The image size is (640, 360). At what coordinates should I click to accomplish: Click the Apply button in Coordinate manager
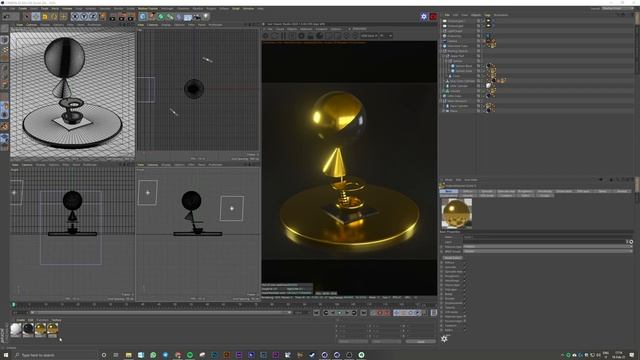pos(420,341)
